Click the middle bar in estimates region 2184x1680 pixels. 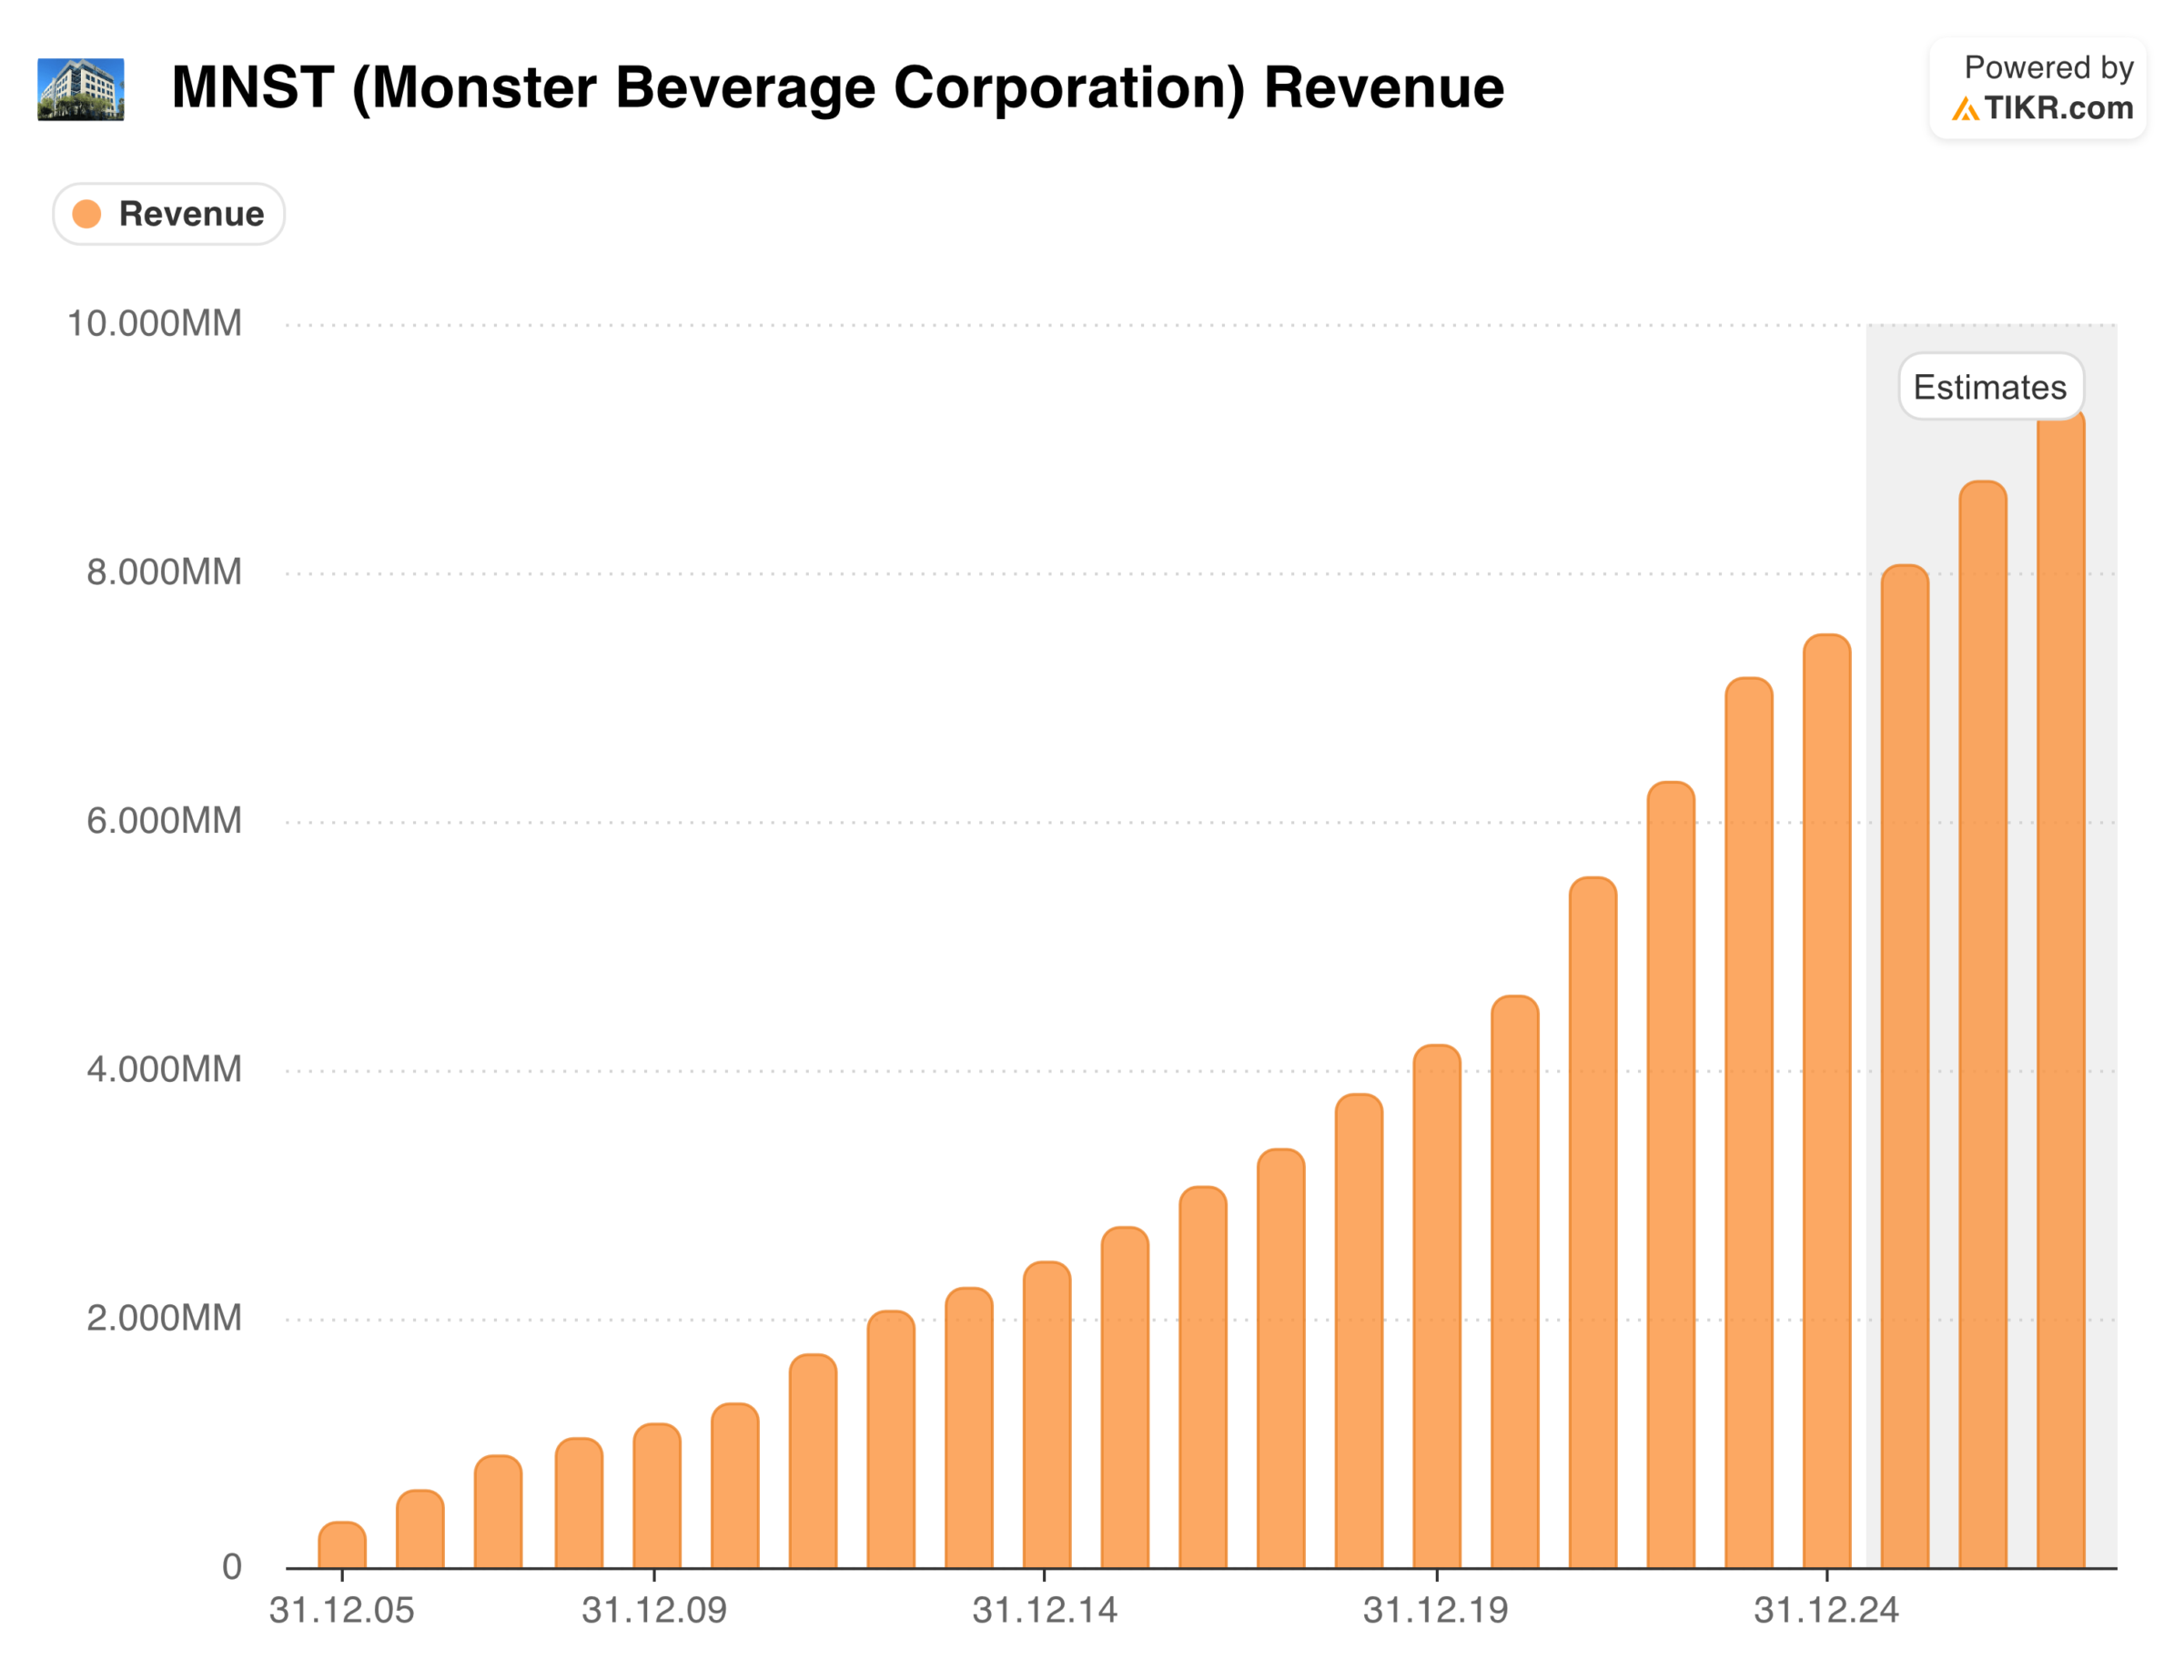[1982, 1024]
